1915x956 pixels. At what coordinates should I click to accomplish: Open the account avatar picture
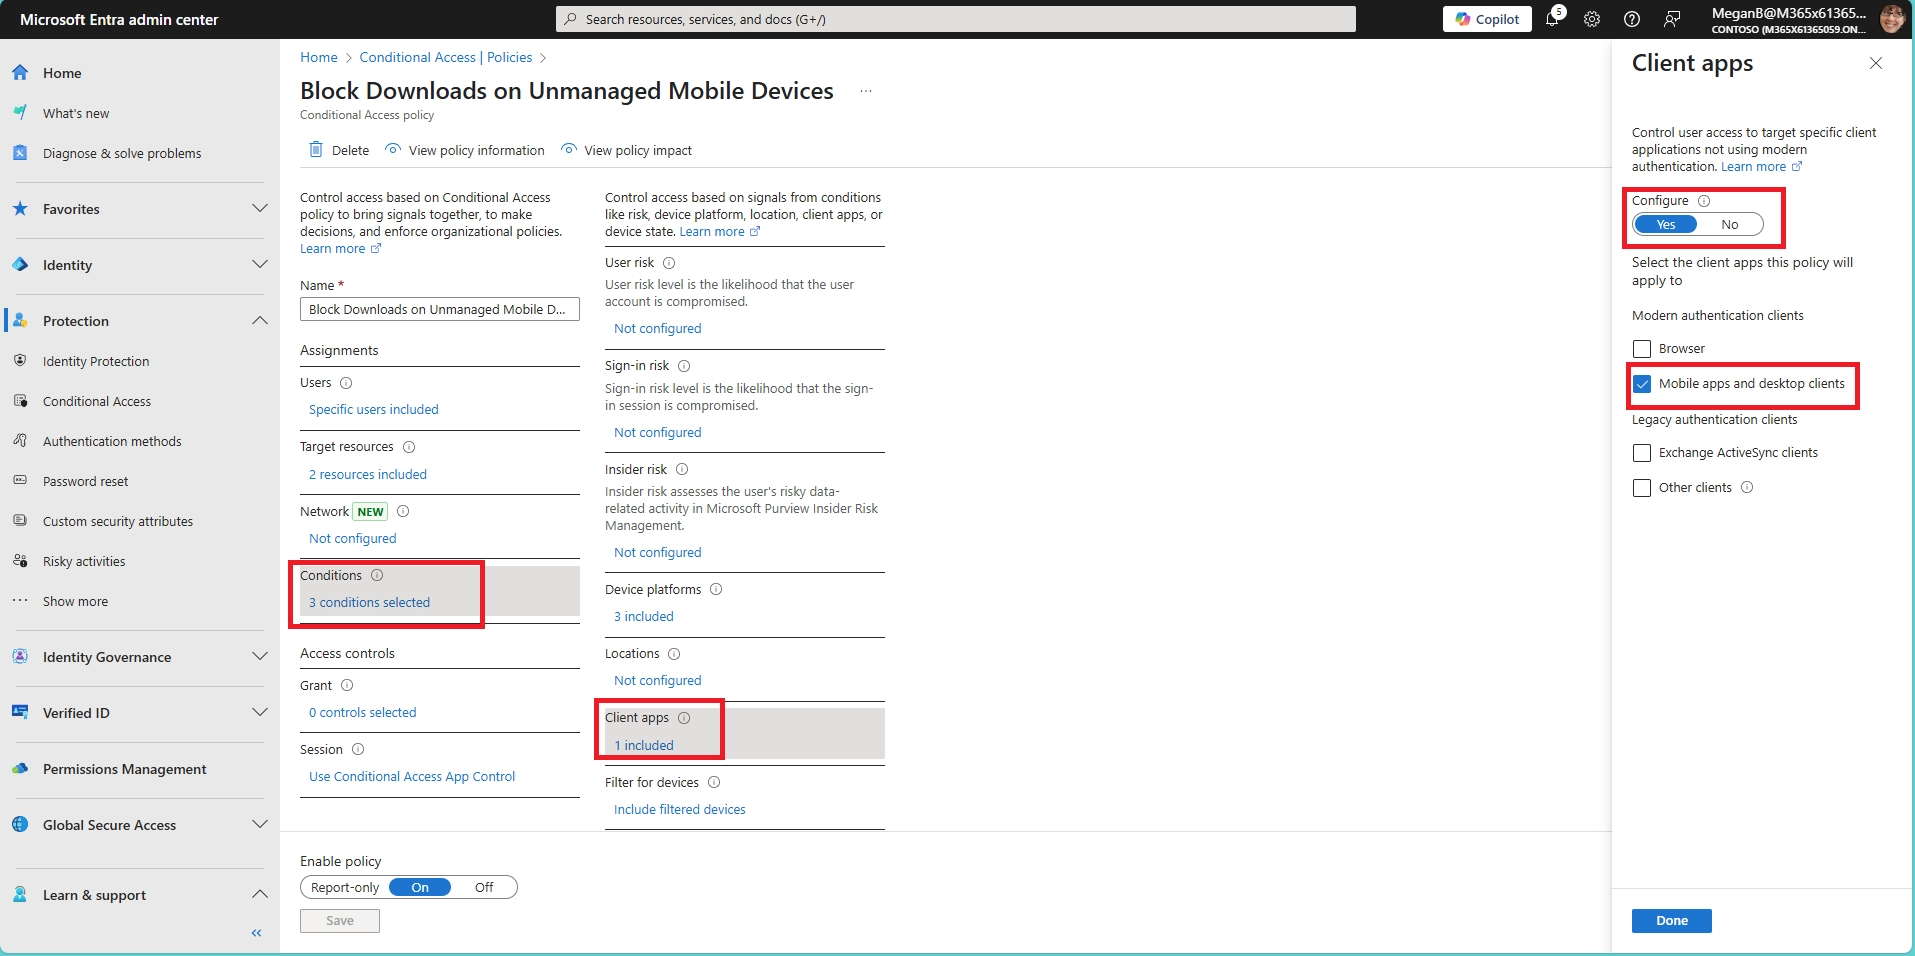click(x=1892, y=19)
